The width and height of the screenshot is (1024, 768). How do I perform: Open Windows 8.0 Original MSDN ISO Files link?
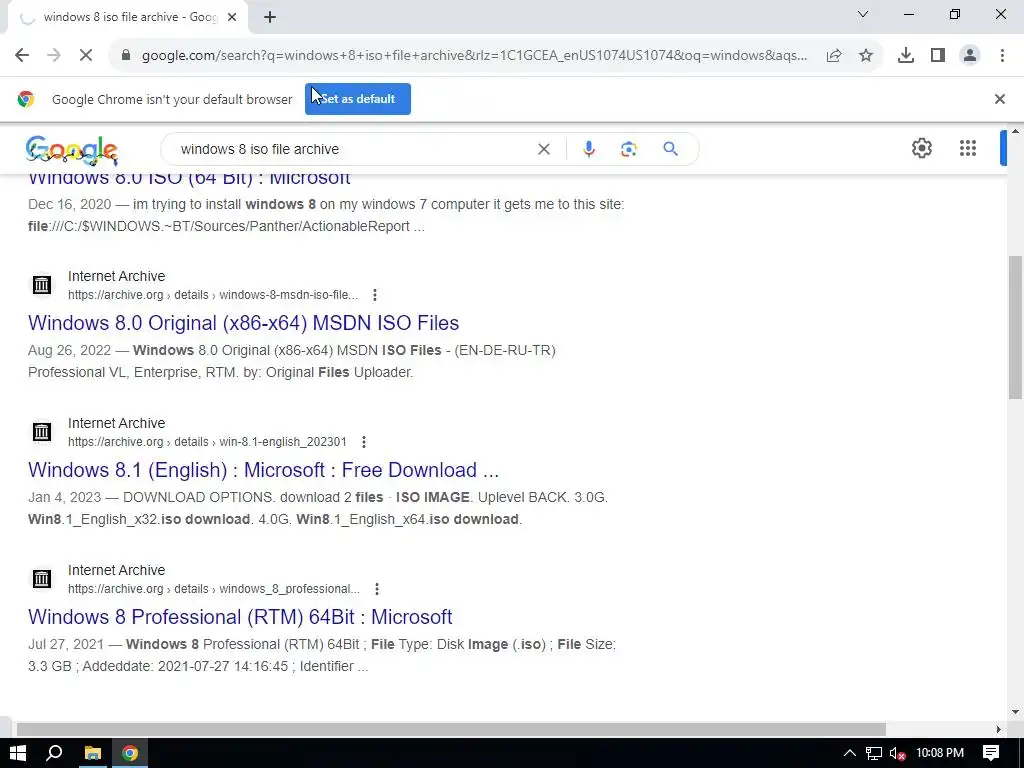pos(244,323)
